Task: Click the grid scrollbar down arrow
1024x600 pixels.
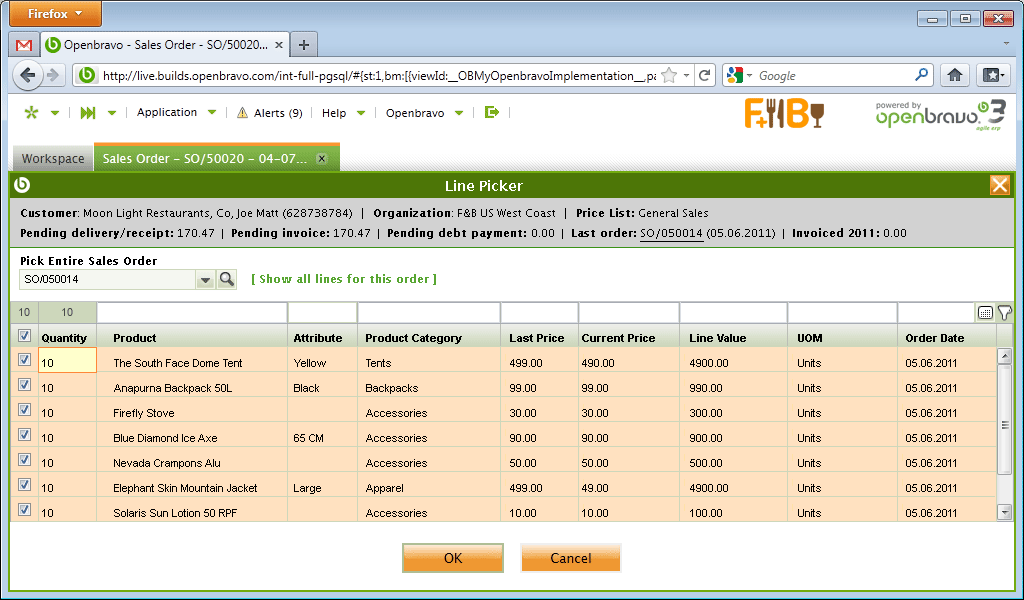Action: point(1005,512)
